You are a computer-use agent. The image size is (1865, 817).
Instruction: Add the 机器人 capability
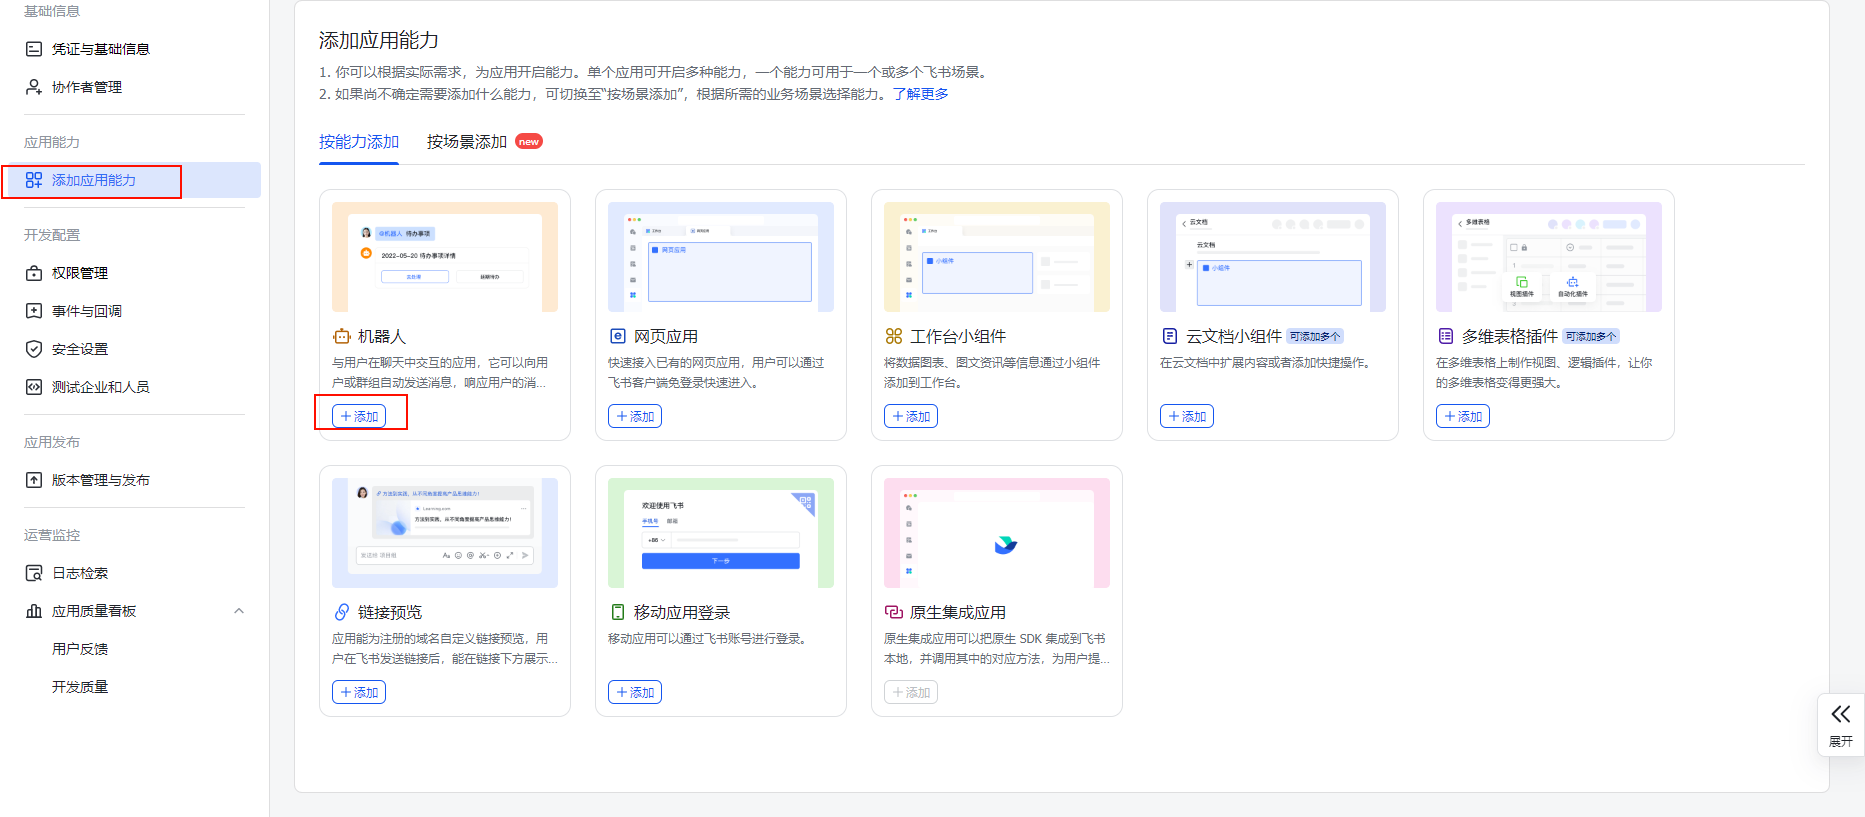[359, 416]
